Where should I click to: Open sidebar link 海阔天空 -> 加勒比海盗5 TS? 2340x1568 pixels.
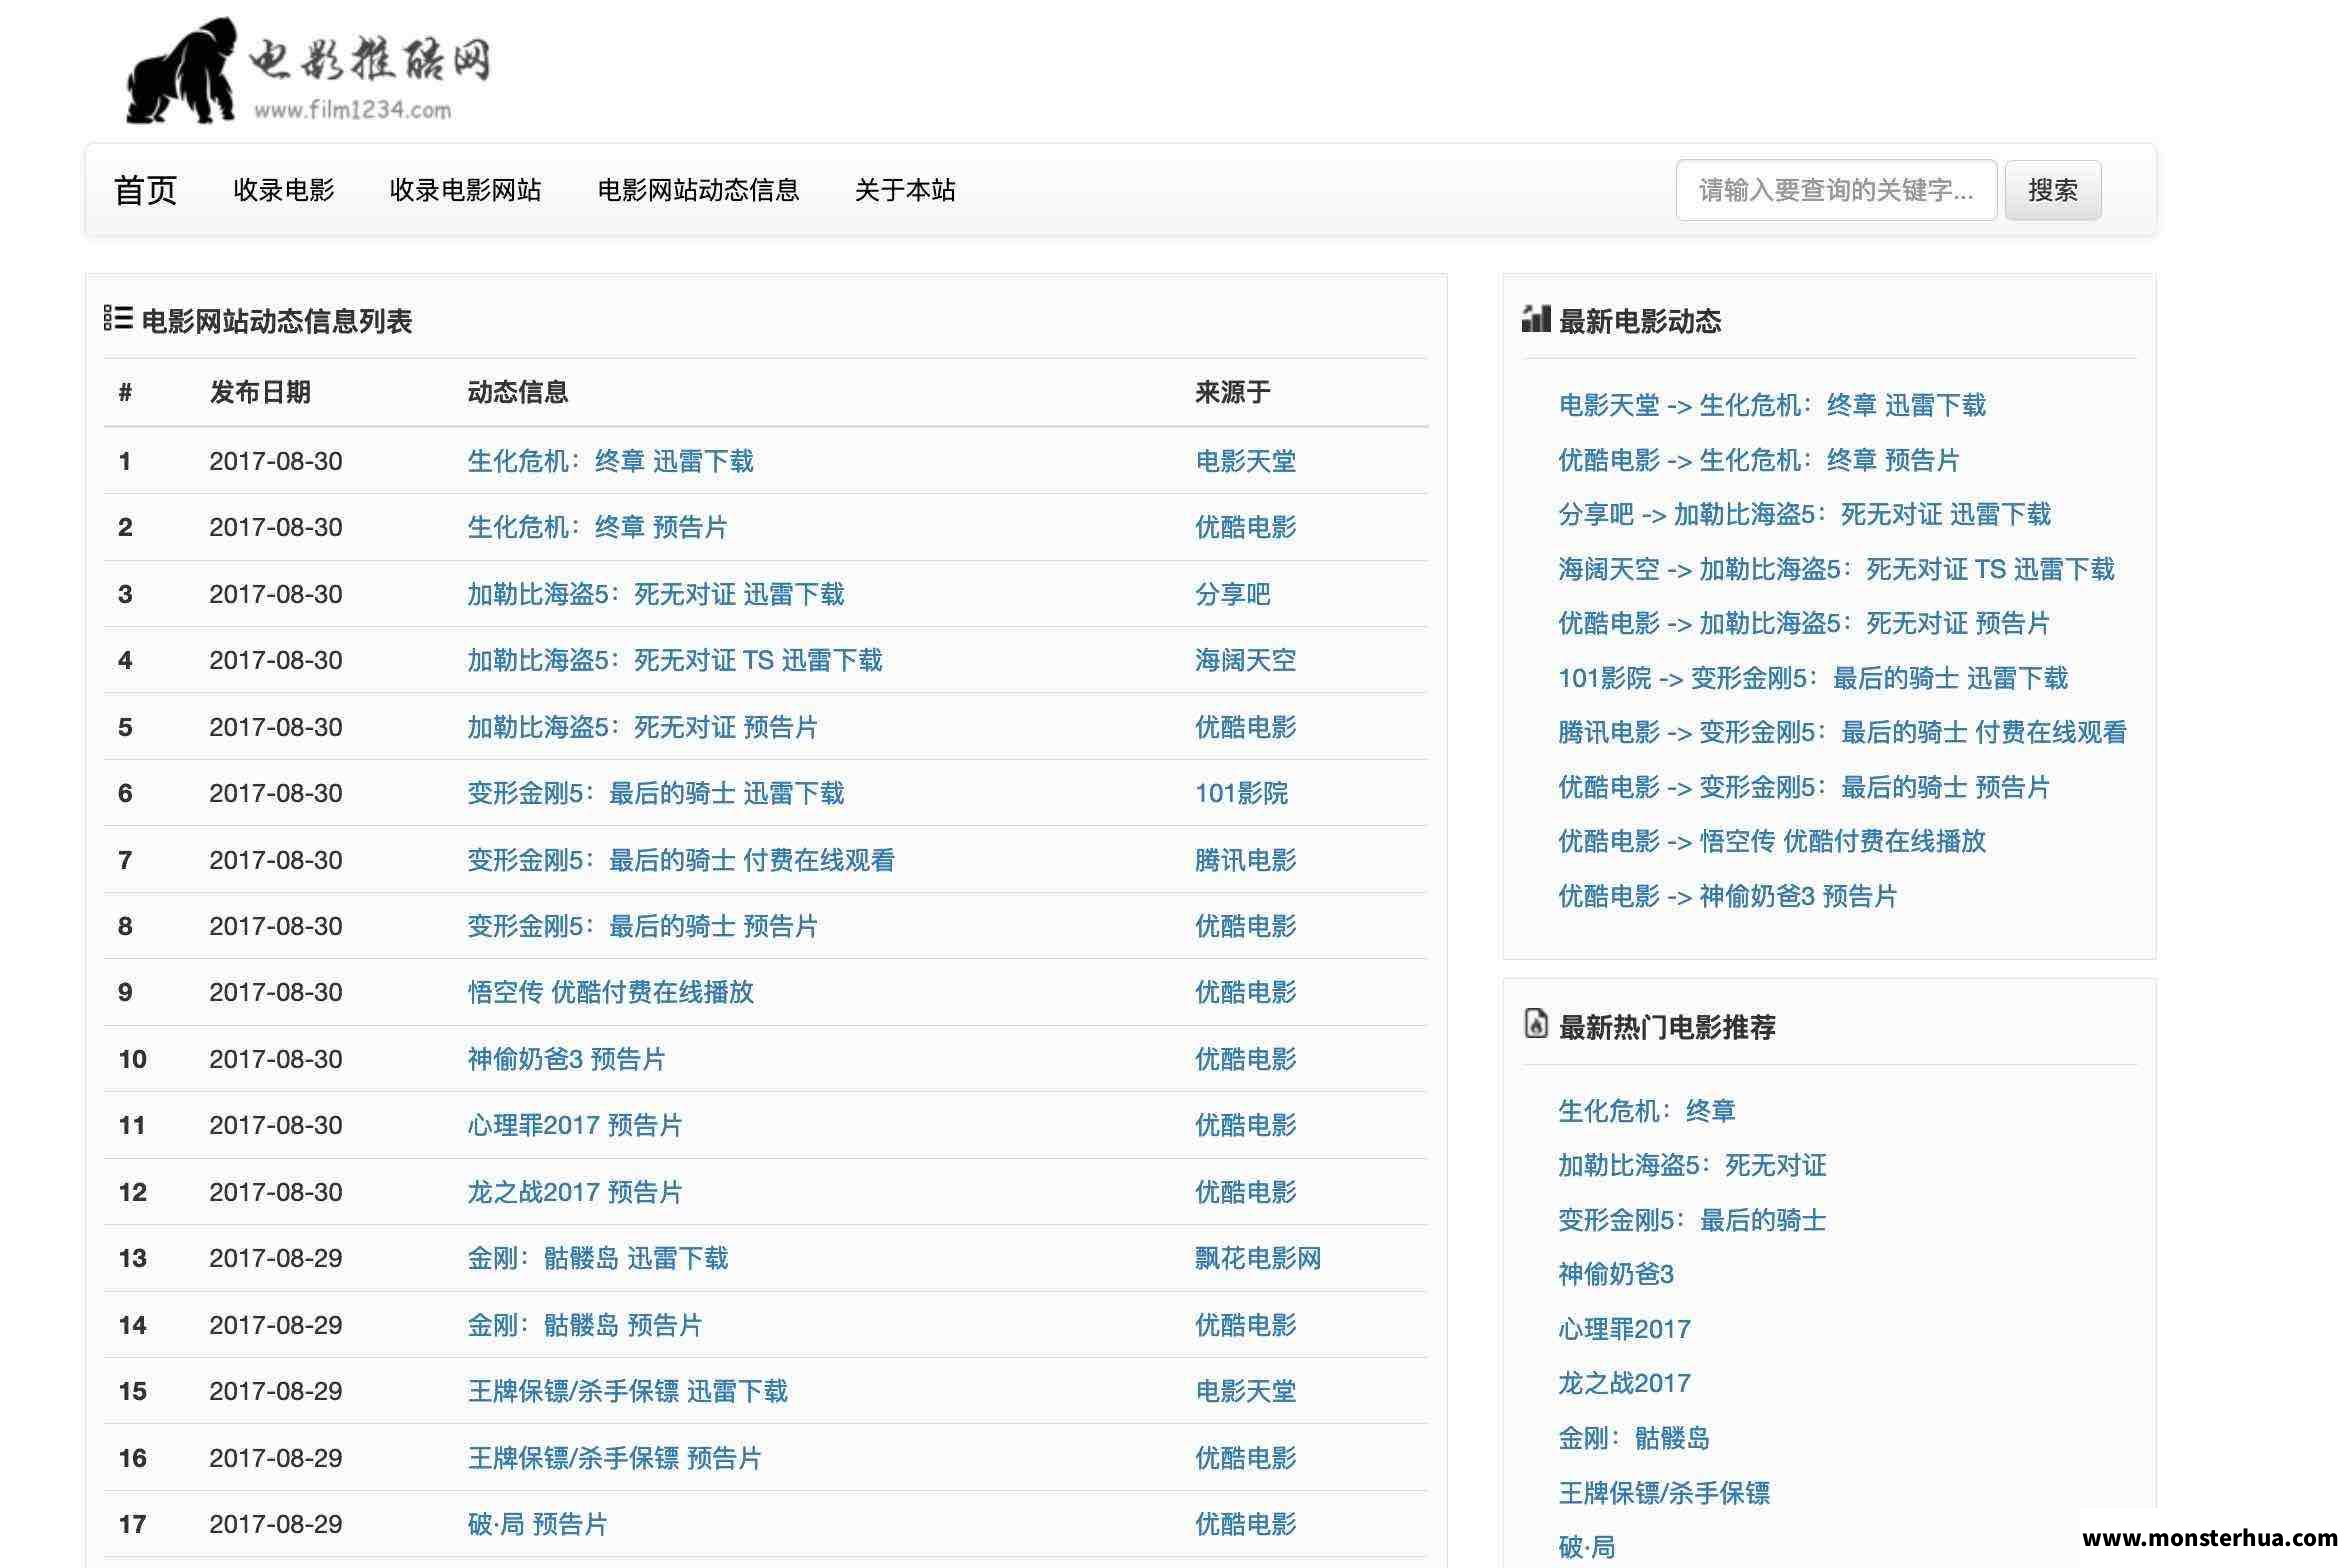(x=1837, y=569)
